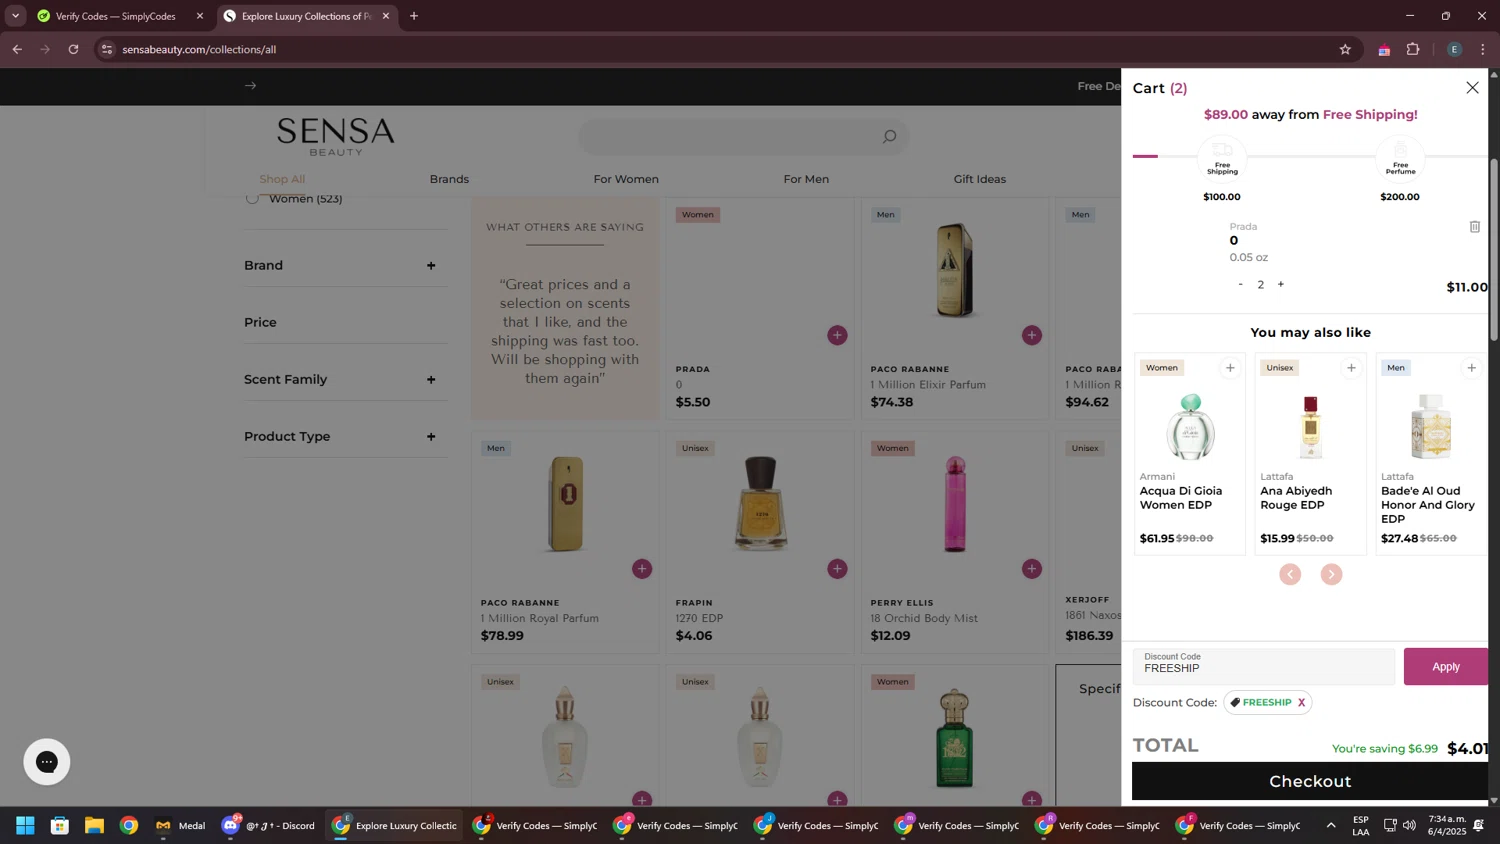The image size is (1500, 844).
Task: Open the Shop All menu
Action: (x=282, y=179)
